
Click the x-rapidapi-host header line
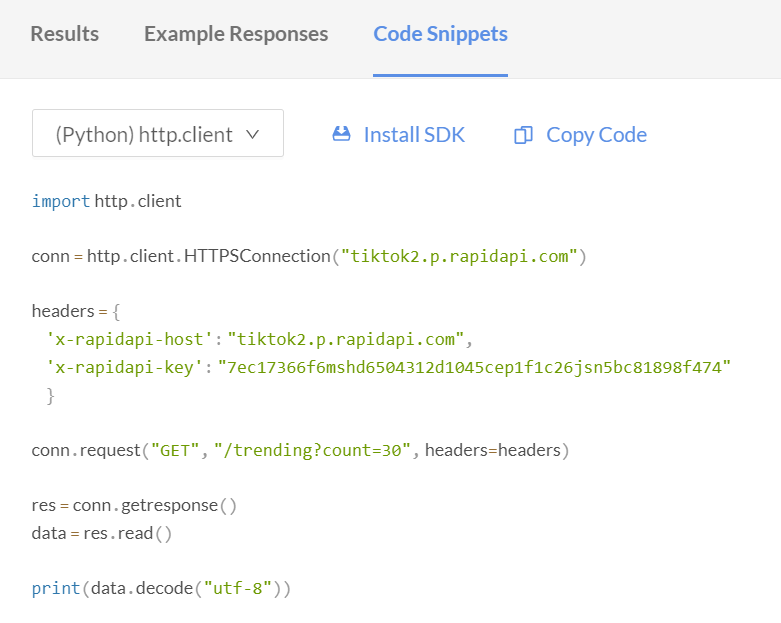[259, 340]
